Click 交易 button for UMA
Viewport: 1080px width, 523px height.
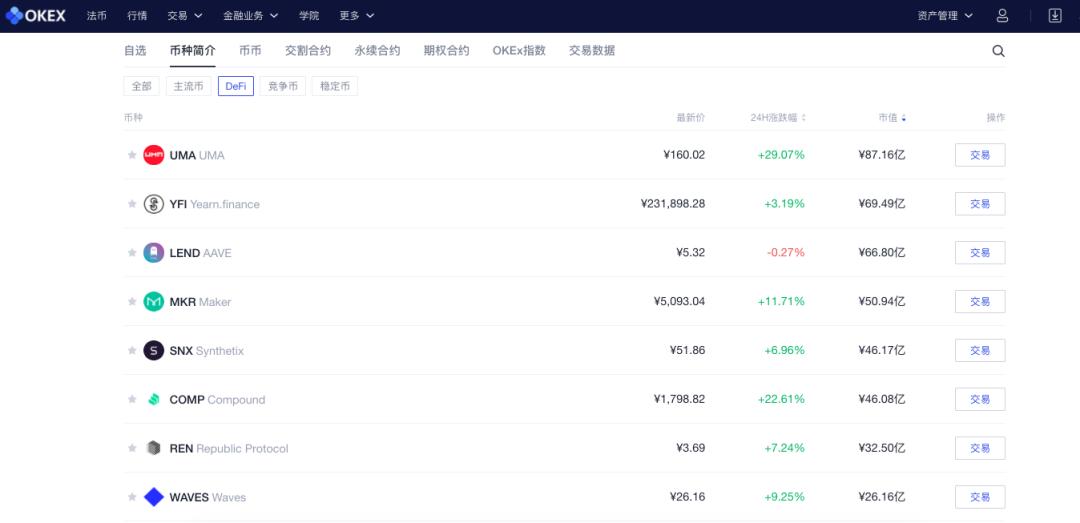click(x=979, y=155)
